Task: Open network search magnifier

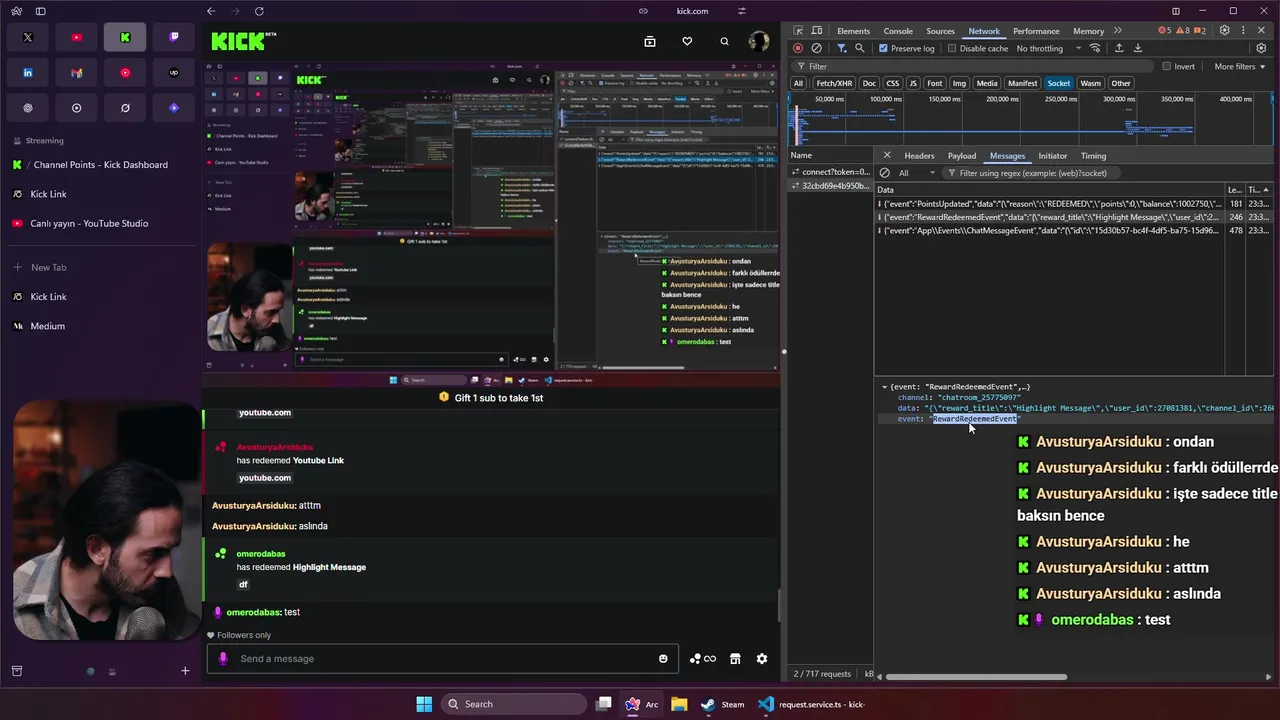Action: click(860, 48)
